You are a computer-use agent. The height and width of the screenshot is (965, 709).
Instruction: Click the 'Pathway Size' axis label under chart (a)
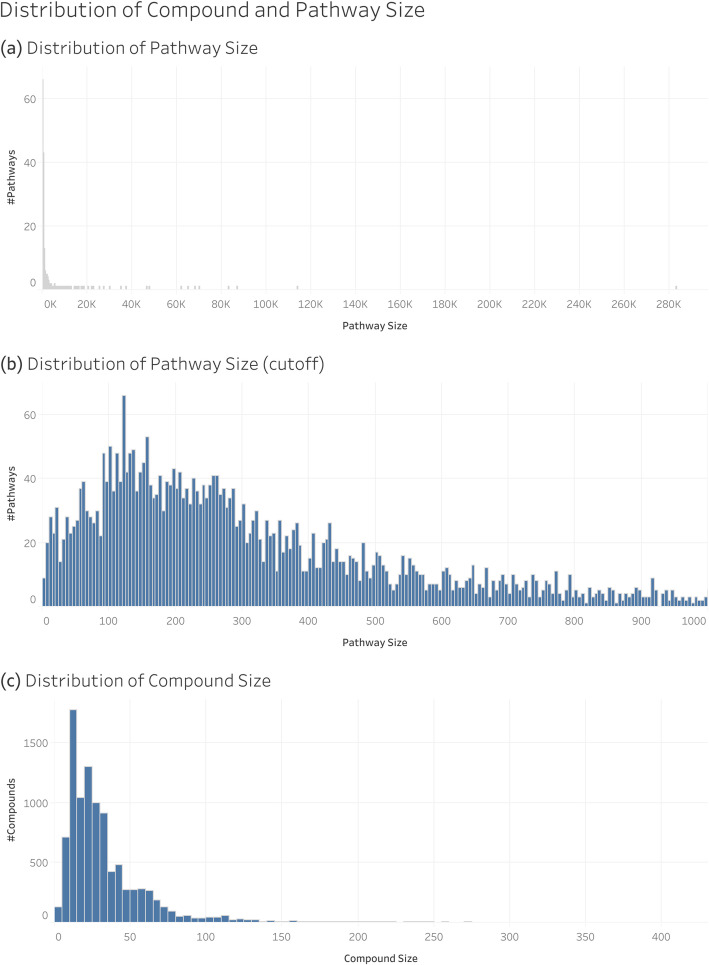[x=375, y=326]
